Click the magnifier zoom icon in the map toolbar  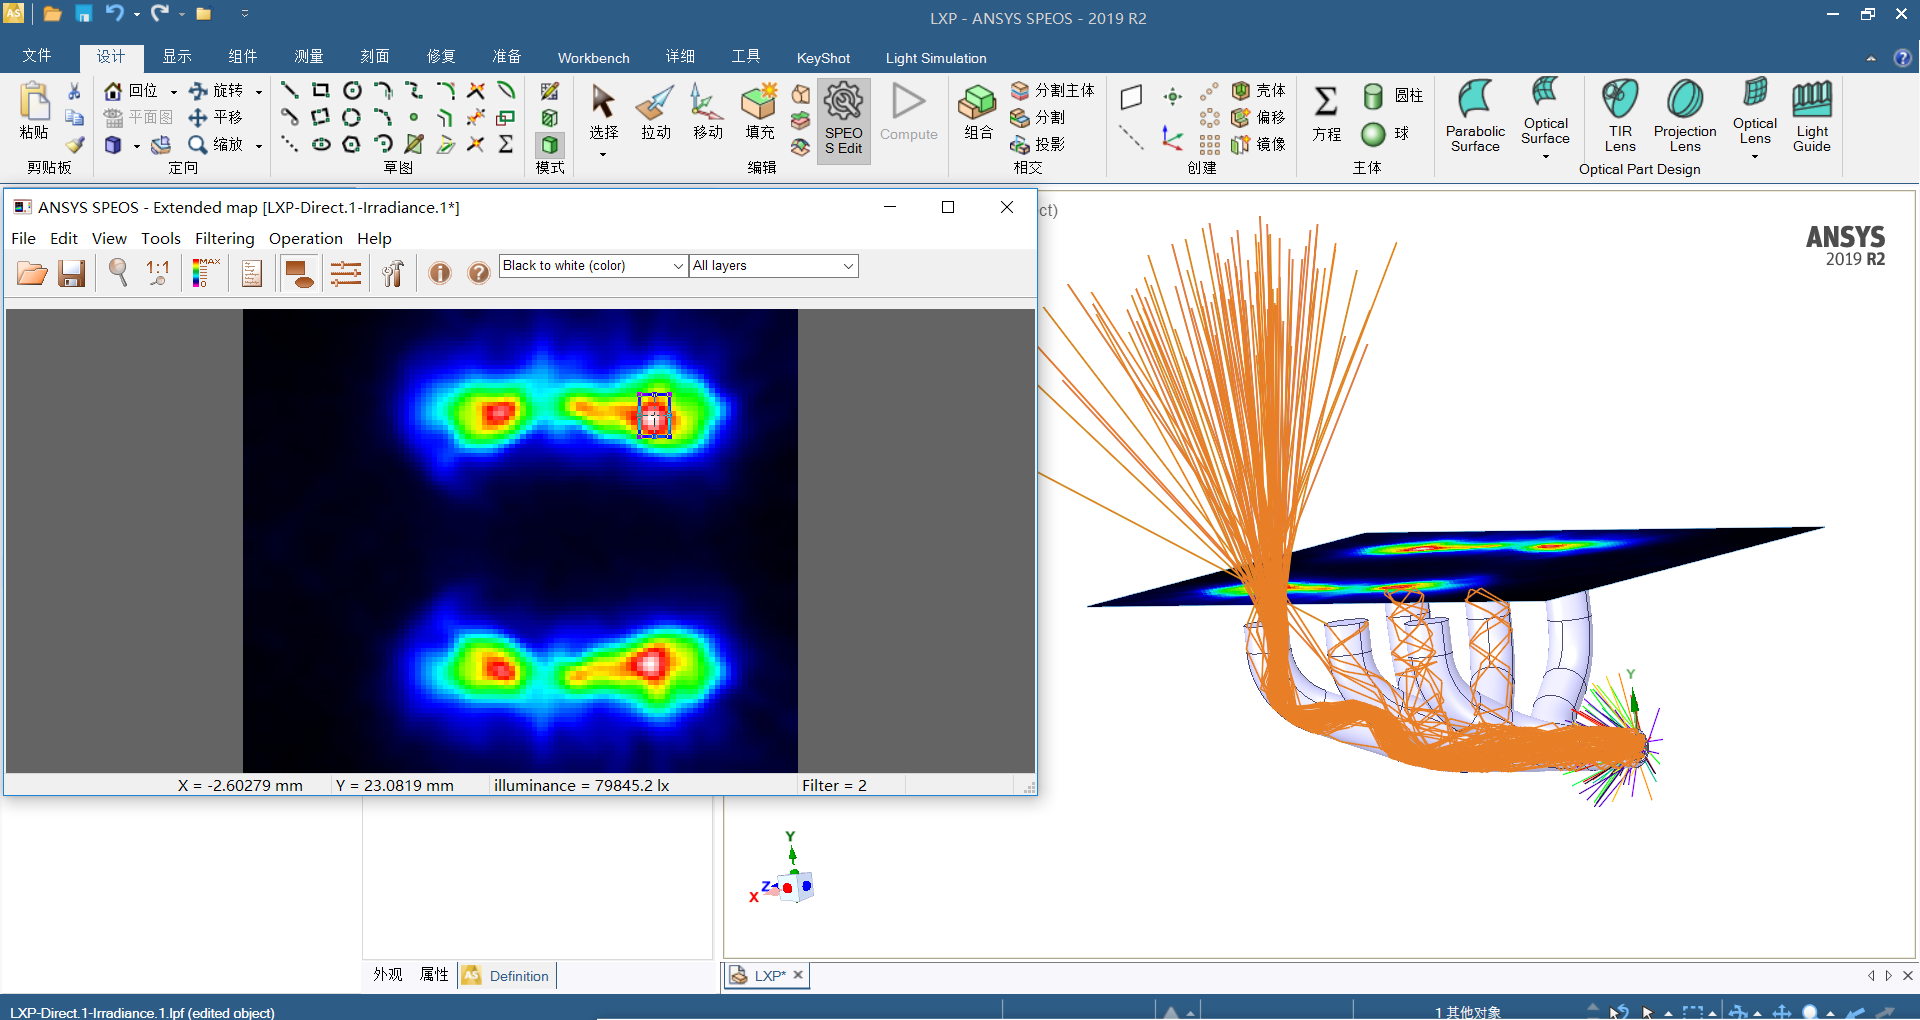[x=118, y=273]
